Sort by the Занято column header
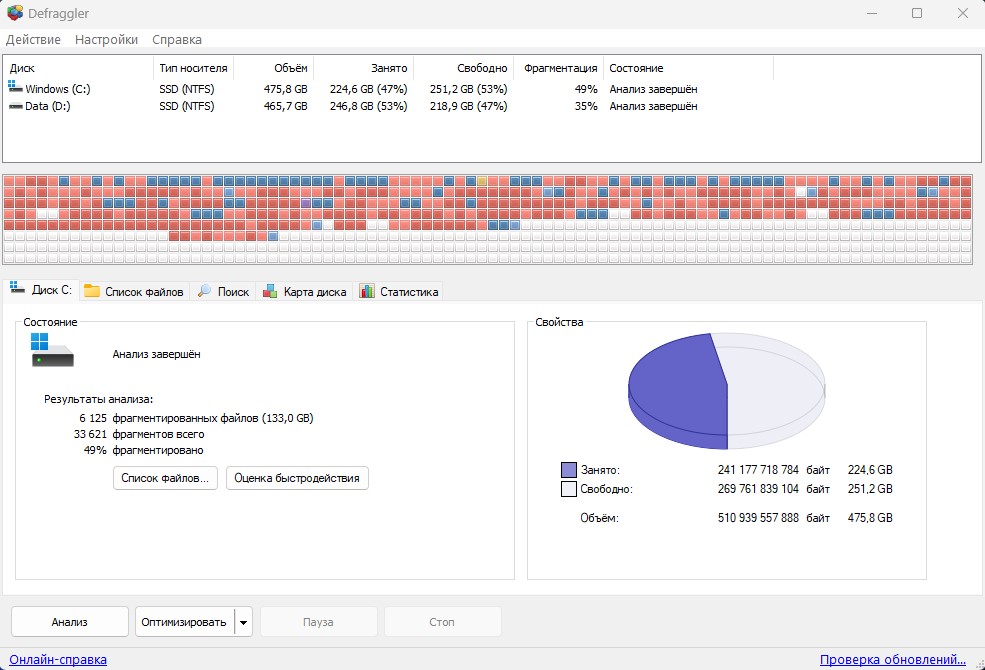985x670 pixels. tap(363, 68)
